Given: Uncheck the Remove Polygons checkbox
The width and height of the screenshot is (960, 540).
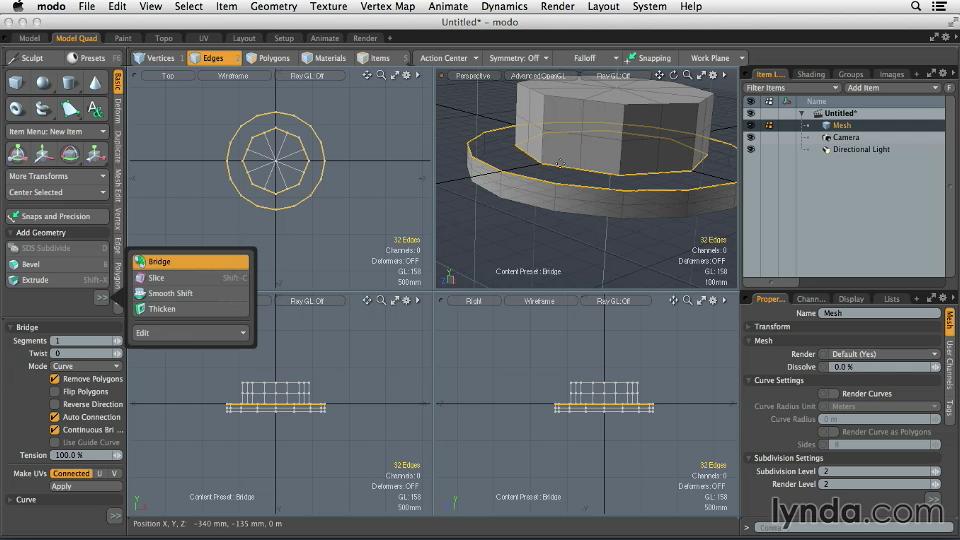Looking at the screenshot, I should tap(55, 379).
